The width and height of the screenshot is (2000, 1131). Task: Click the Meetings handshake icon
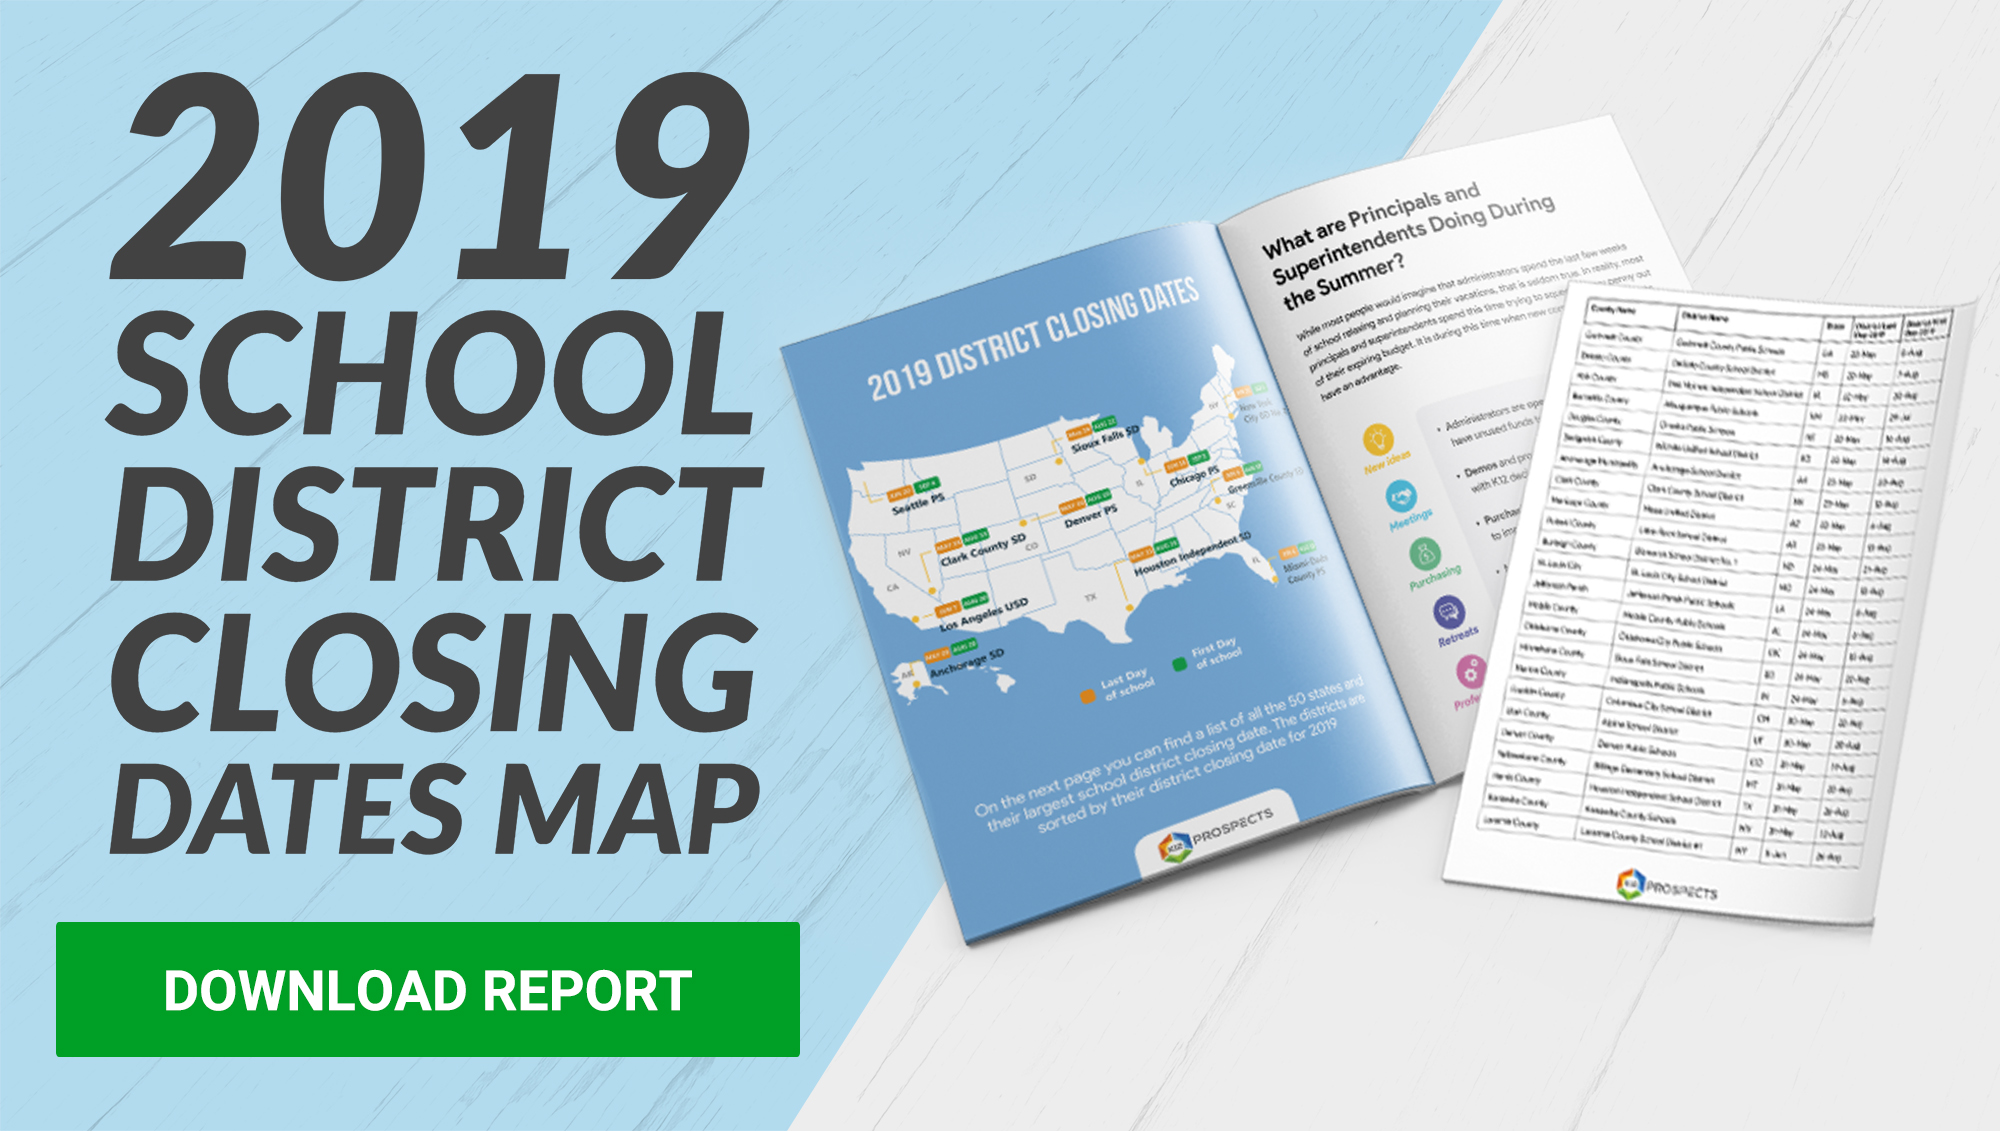pos(1402,496)
